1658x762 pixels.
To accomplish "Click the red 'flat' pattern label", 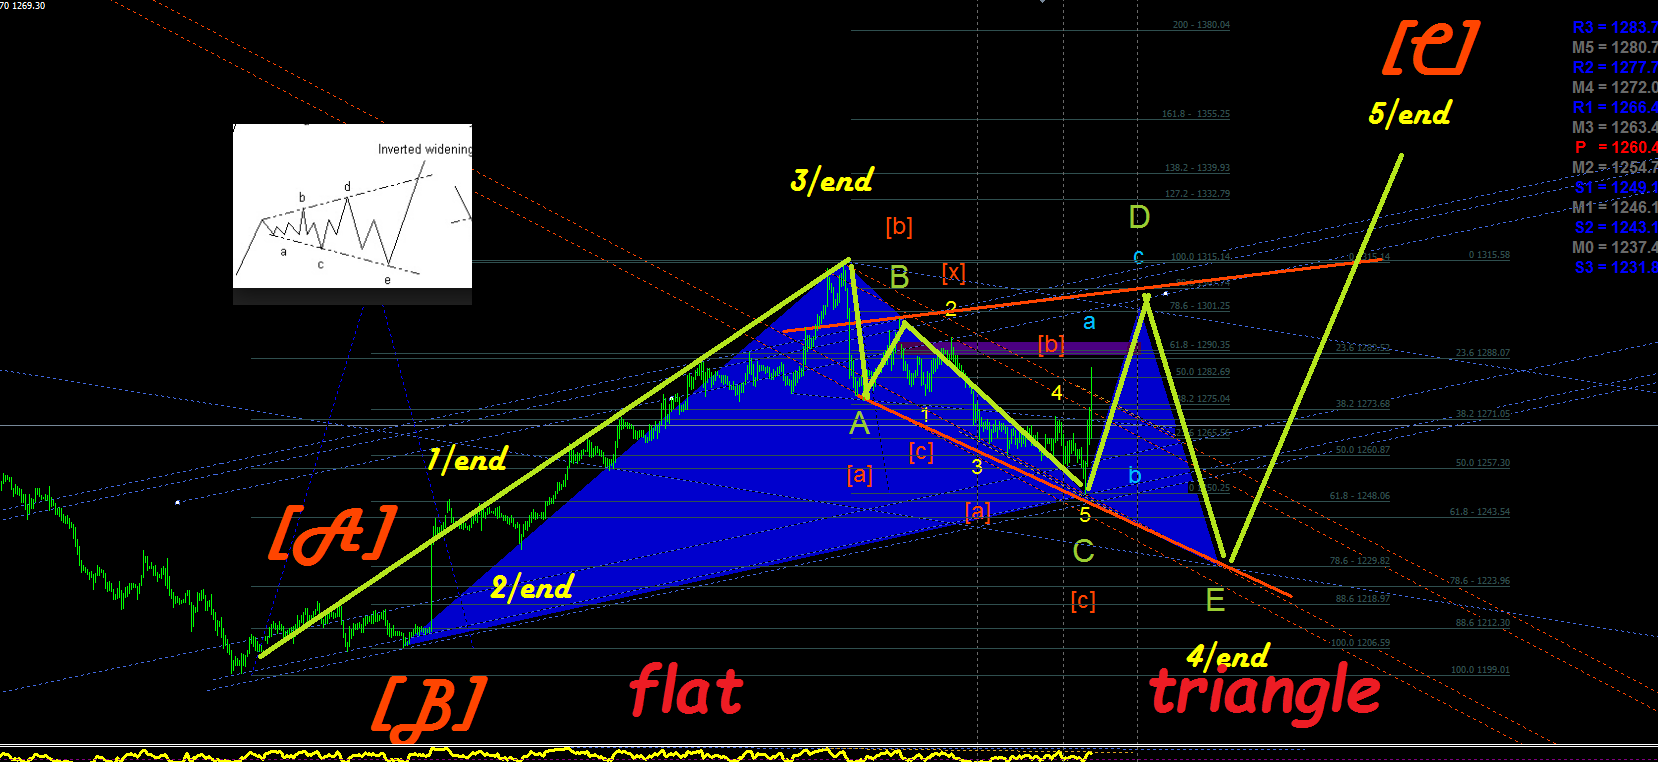I will [x=686, y=689].
